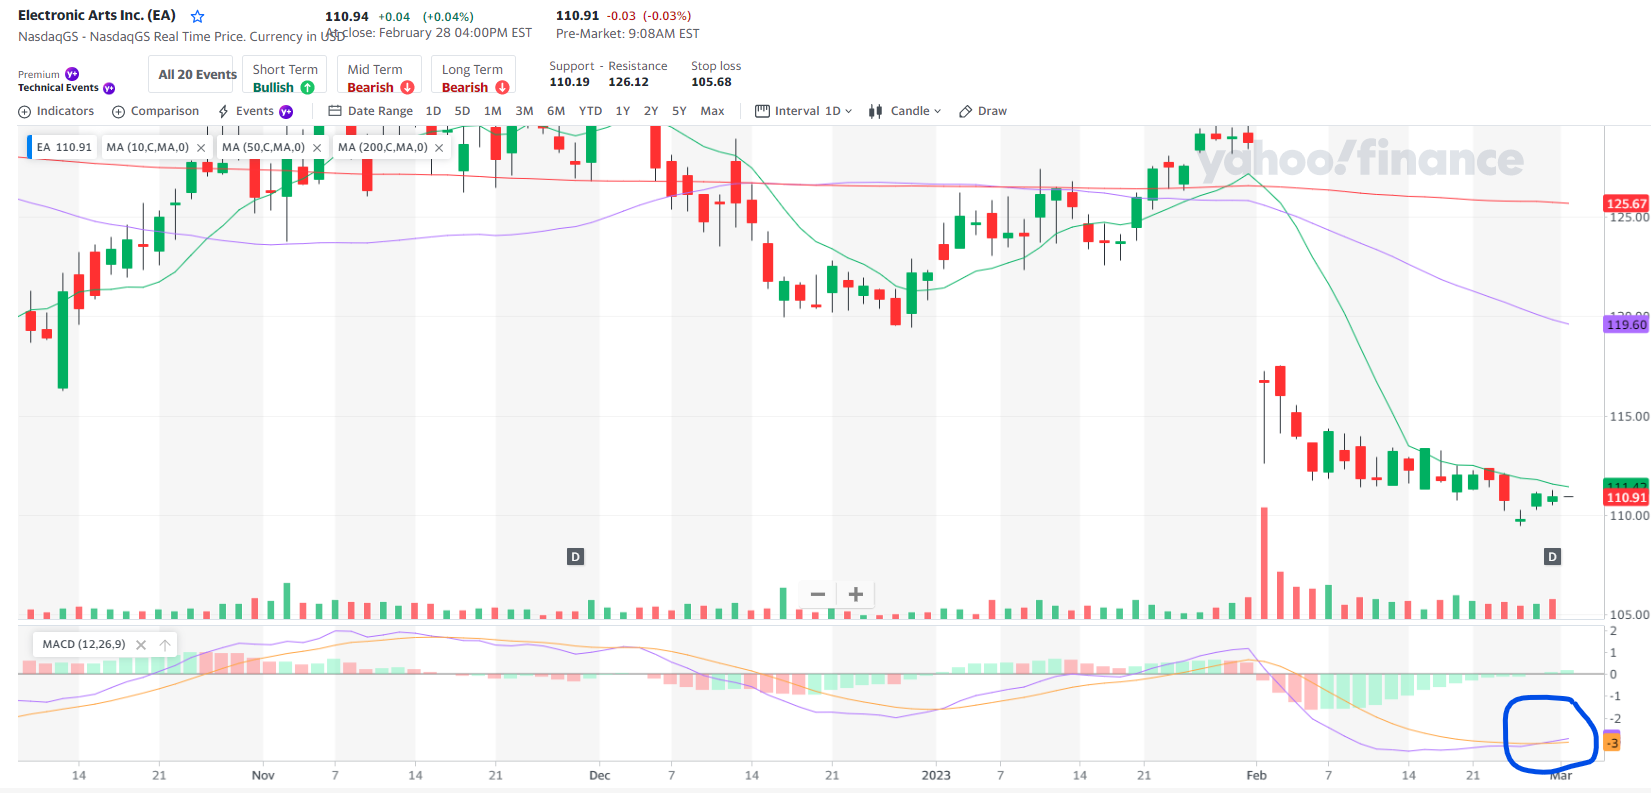Select the 6M date range
1651x793 pixels.
(x=556, y=111)
